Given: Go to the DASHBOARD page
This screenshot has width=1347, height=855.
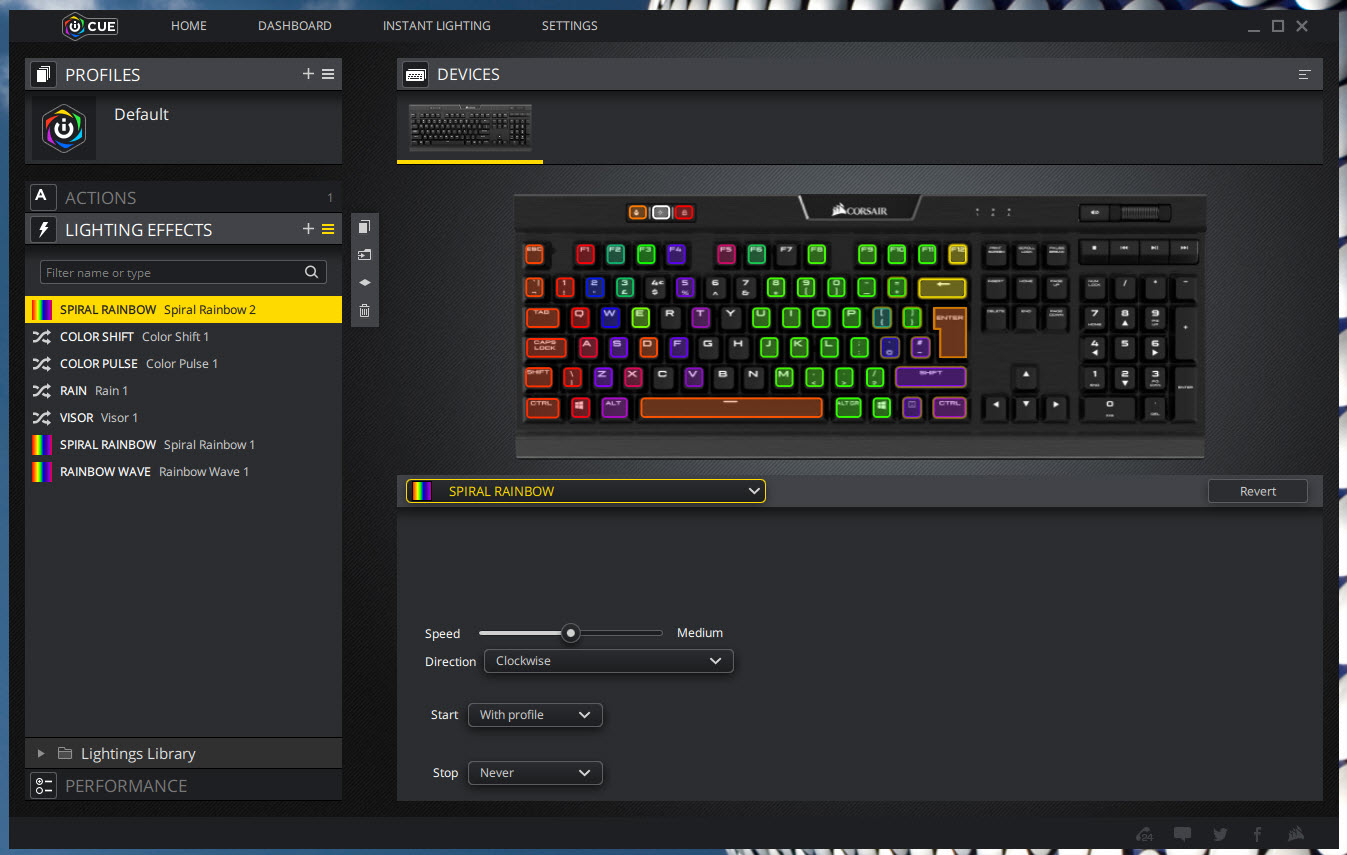Looking at the screenshot, I should pyautogui.click(x=295, y=26).
